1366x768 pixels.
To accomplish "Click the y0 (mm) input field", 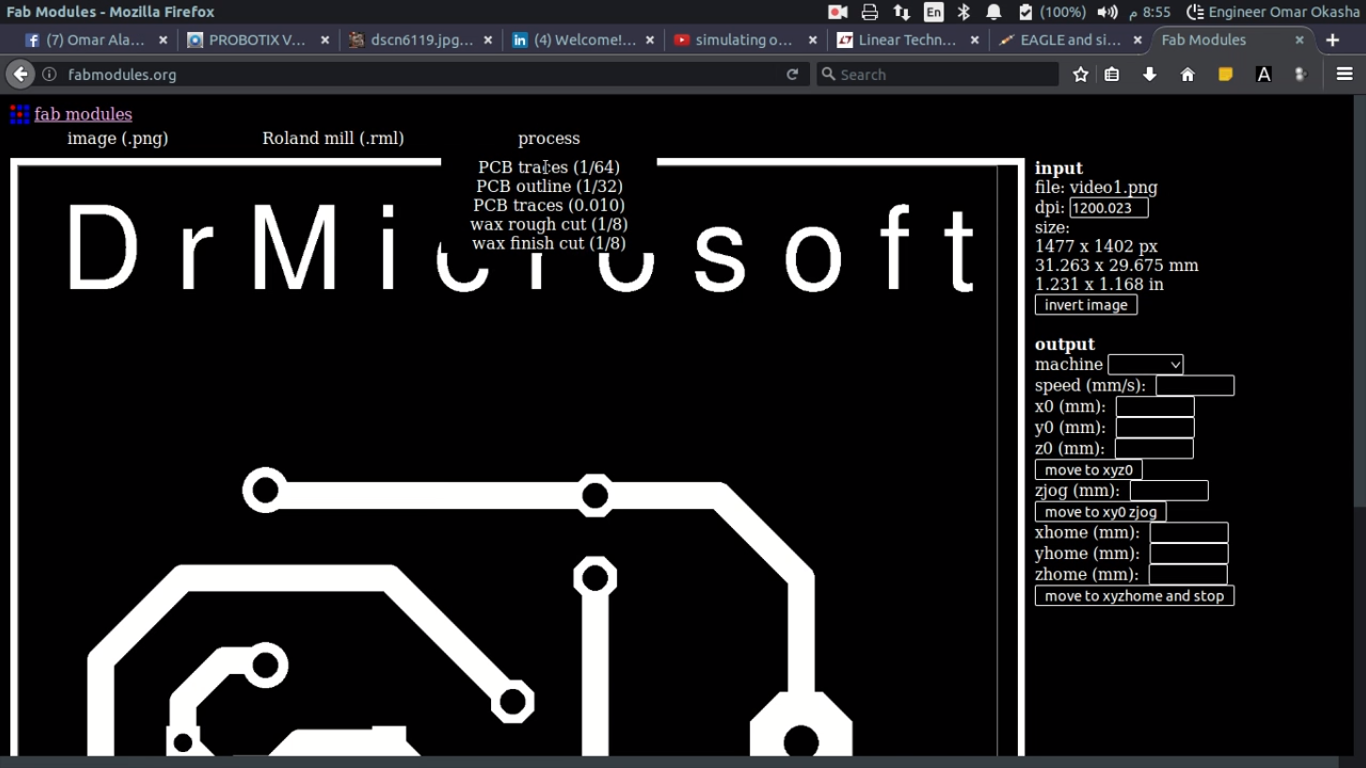I will coord(1155,428).
